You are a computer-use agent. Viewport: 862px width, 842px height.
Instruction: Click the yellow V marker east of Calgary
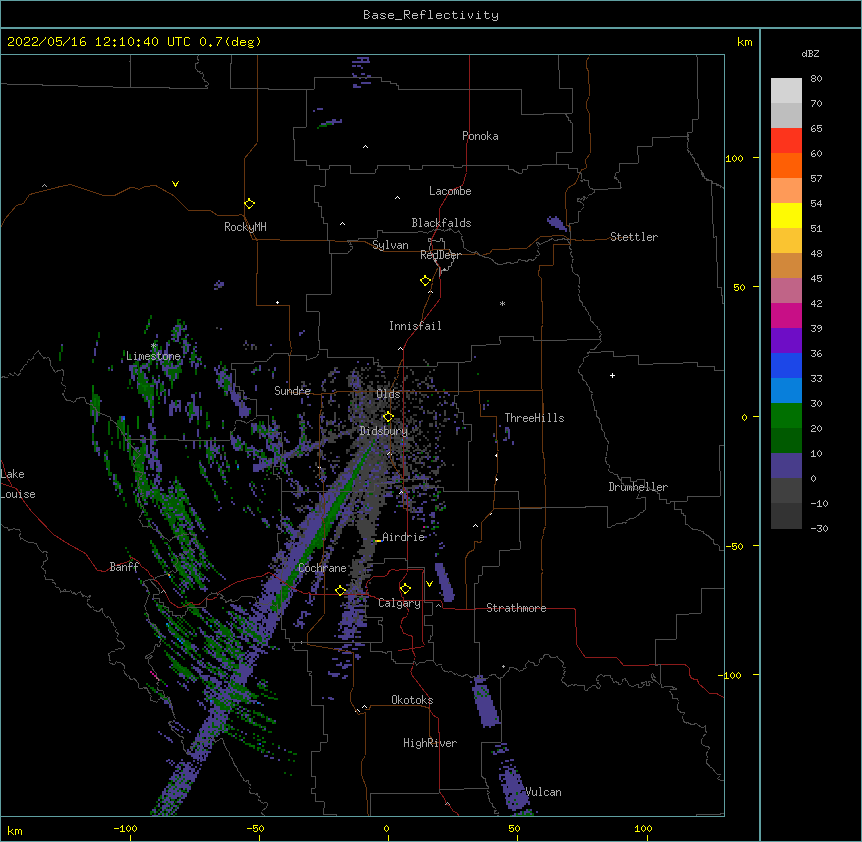429,584
